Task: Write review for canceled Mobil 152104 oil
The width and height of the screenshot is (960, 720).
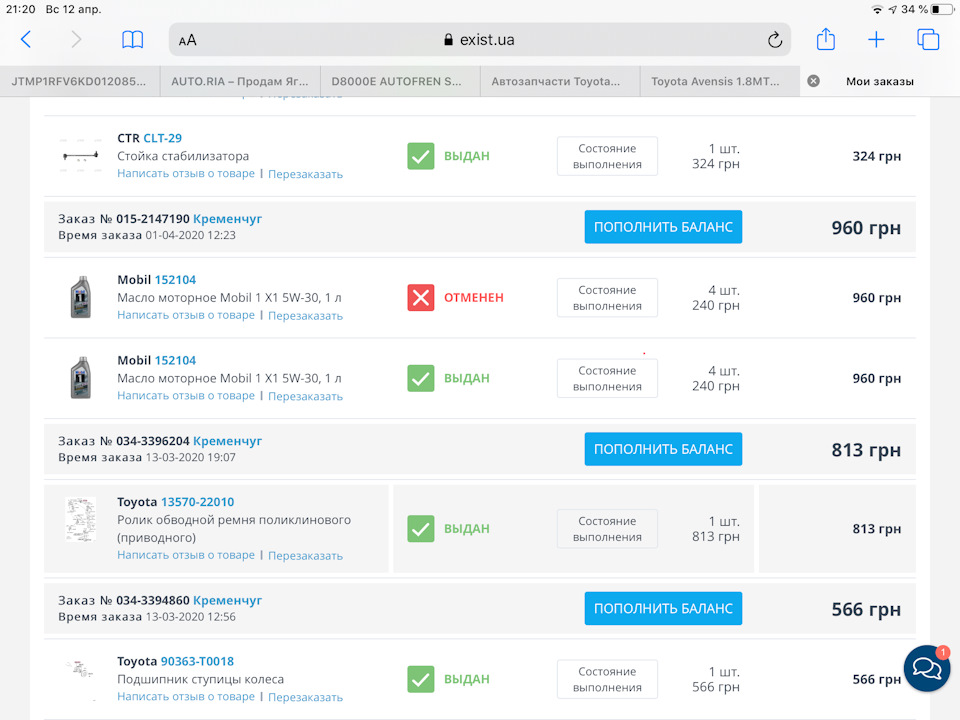Action: pos(186,315)
